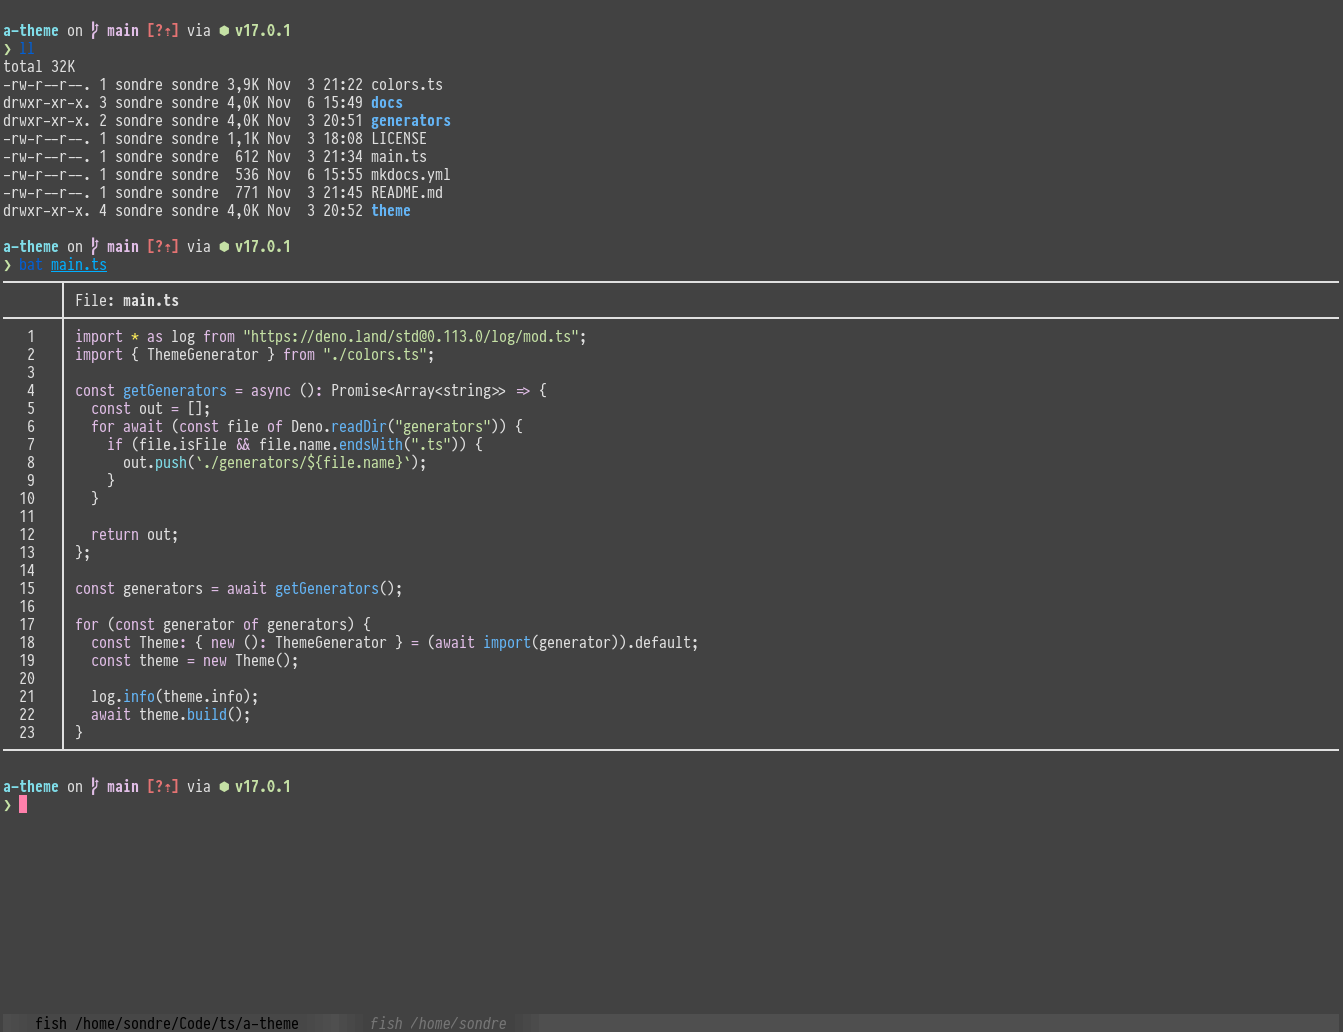The height and width of the screenshot is (1032, 1343).
Task: Click the prompt chevron before the bat command
Action: point(8,265)
